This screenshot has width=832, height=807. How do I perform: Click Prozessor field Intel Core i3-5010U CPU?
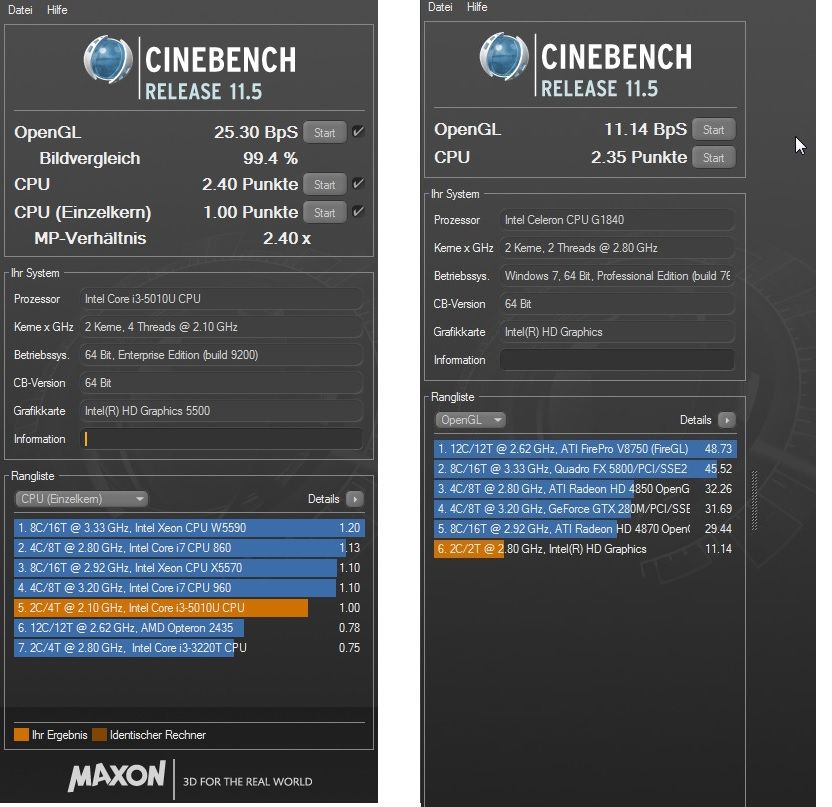(x=222, y=299)
